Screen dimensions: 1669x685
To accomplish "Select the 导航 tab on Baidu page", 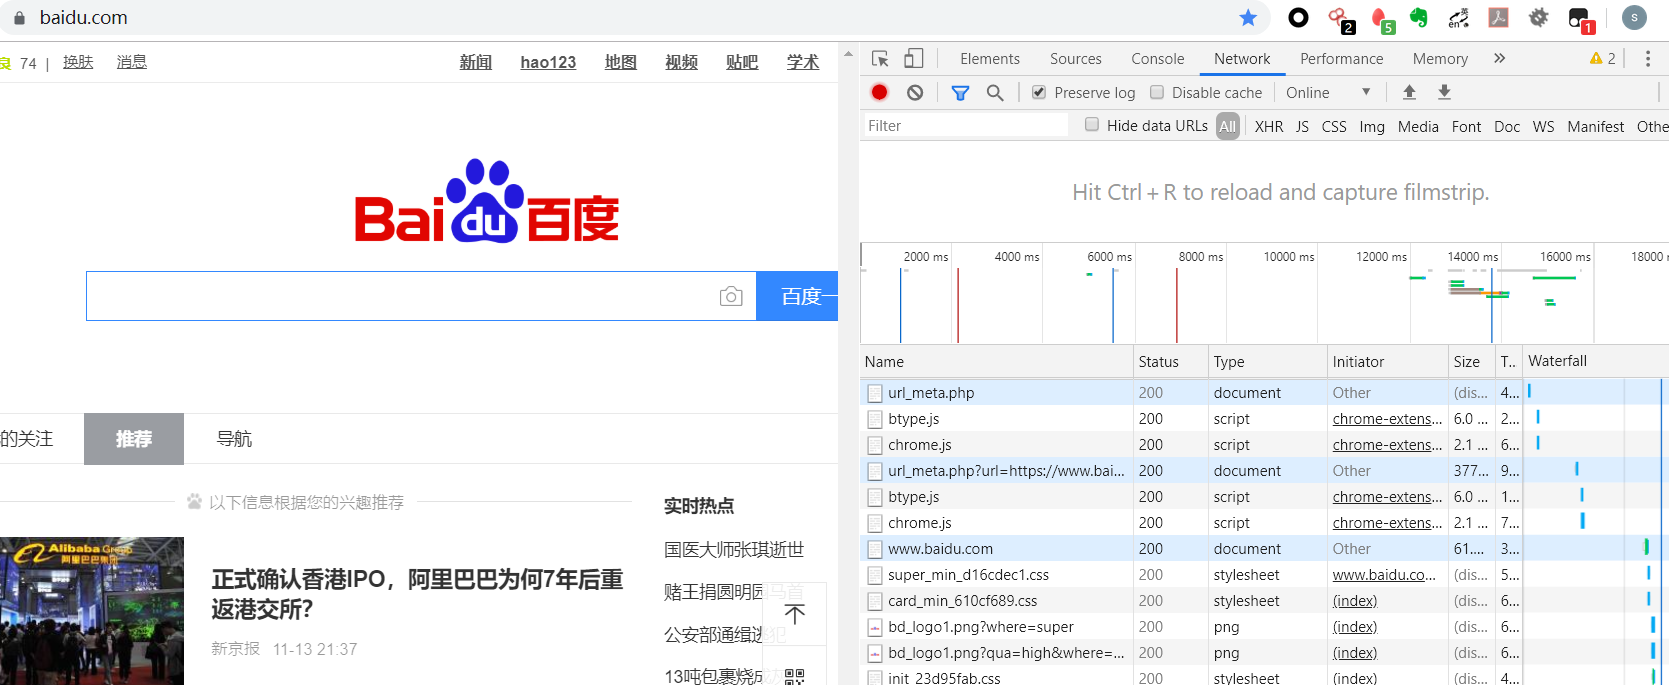I will 234,439.
